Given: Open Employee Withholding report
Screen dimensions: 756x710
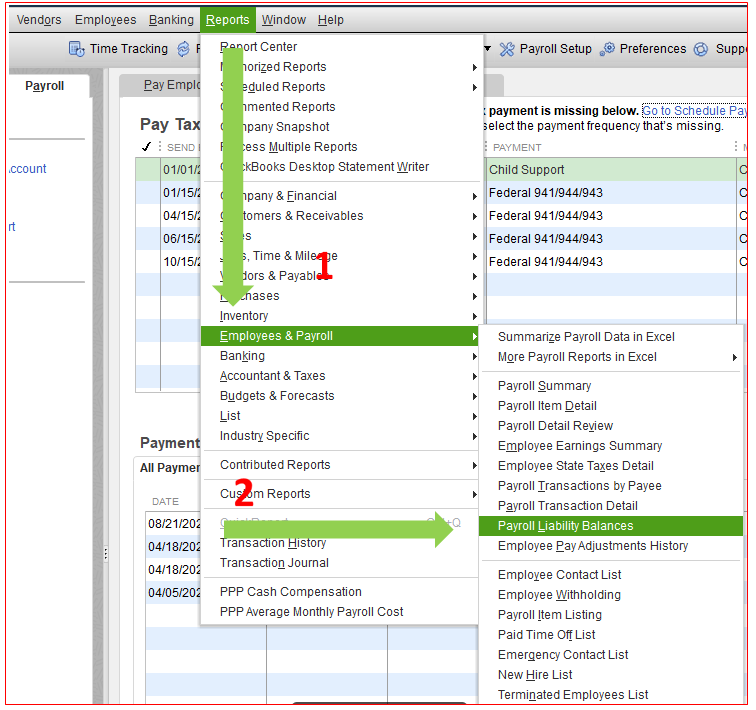Looking at the screenshot, I should coord(559,595).
